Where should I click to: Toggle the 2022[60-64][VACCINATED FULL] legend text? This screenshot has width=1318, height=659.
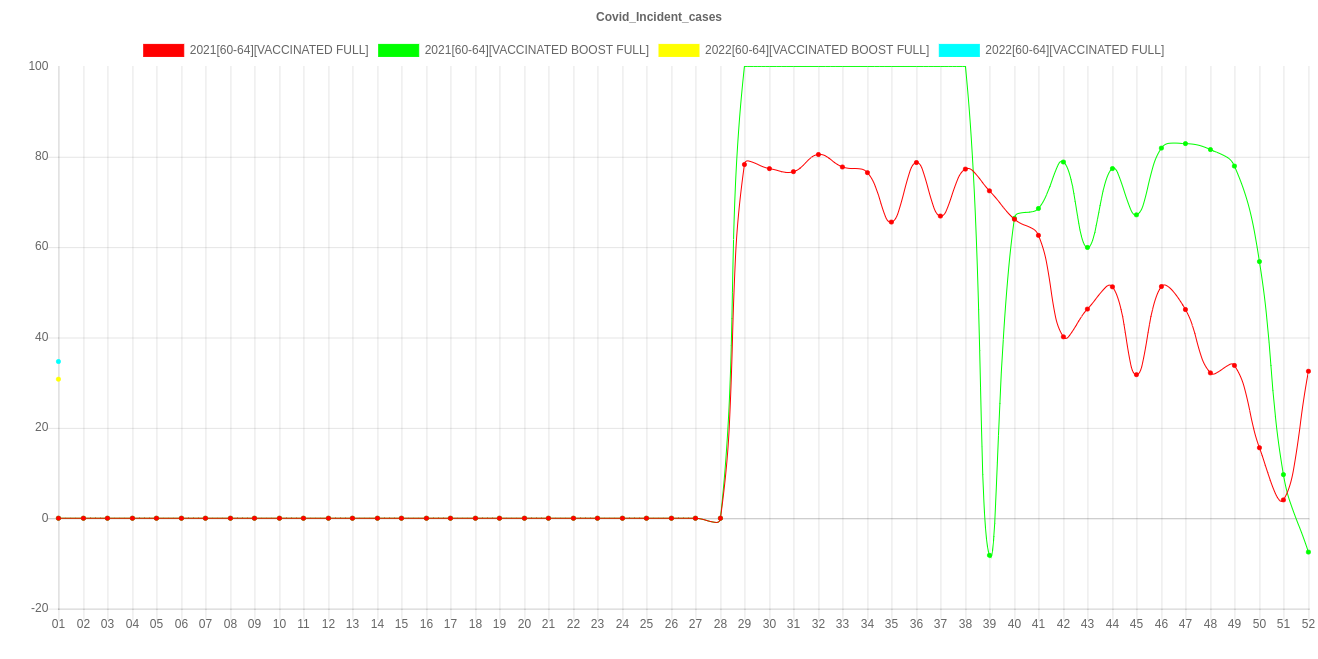(1074, 50)
